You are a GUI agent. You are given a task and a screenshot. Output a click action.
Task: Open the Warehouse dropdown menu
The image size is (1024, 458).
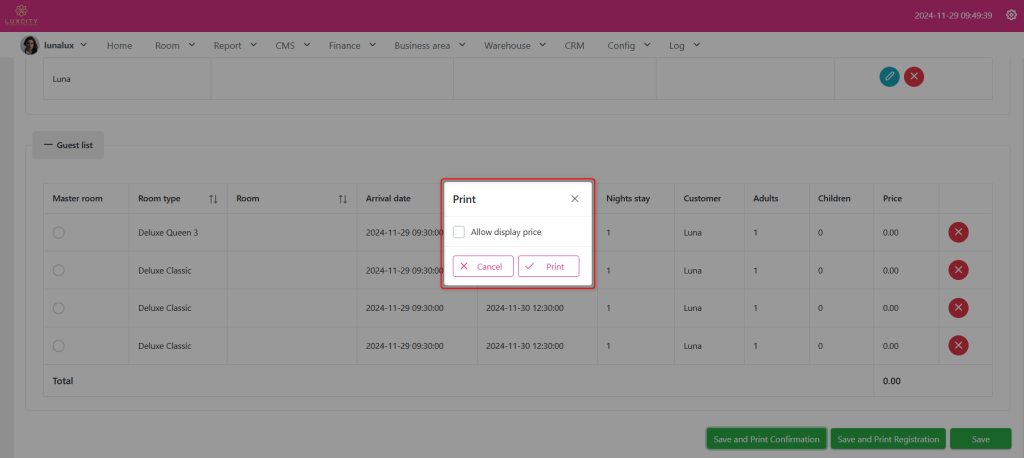(x=514, y=45)
